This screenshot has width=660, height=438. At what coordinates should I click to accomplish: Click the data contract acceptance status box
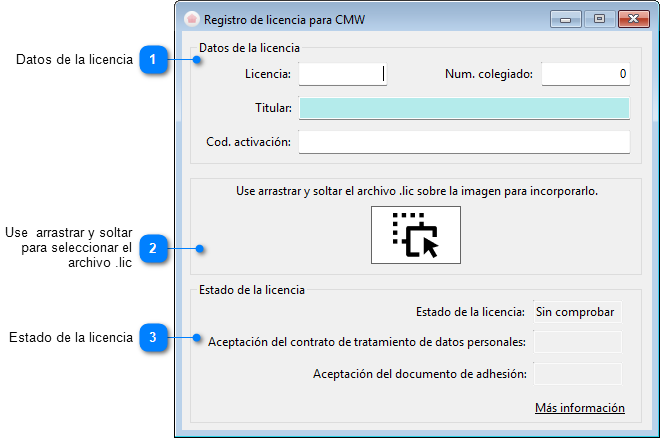[x=577, y=342]
